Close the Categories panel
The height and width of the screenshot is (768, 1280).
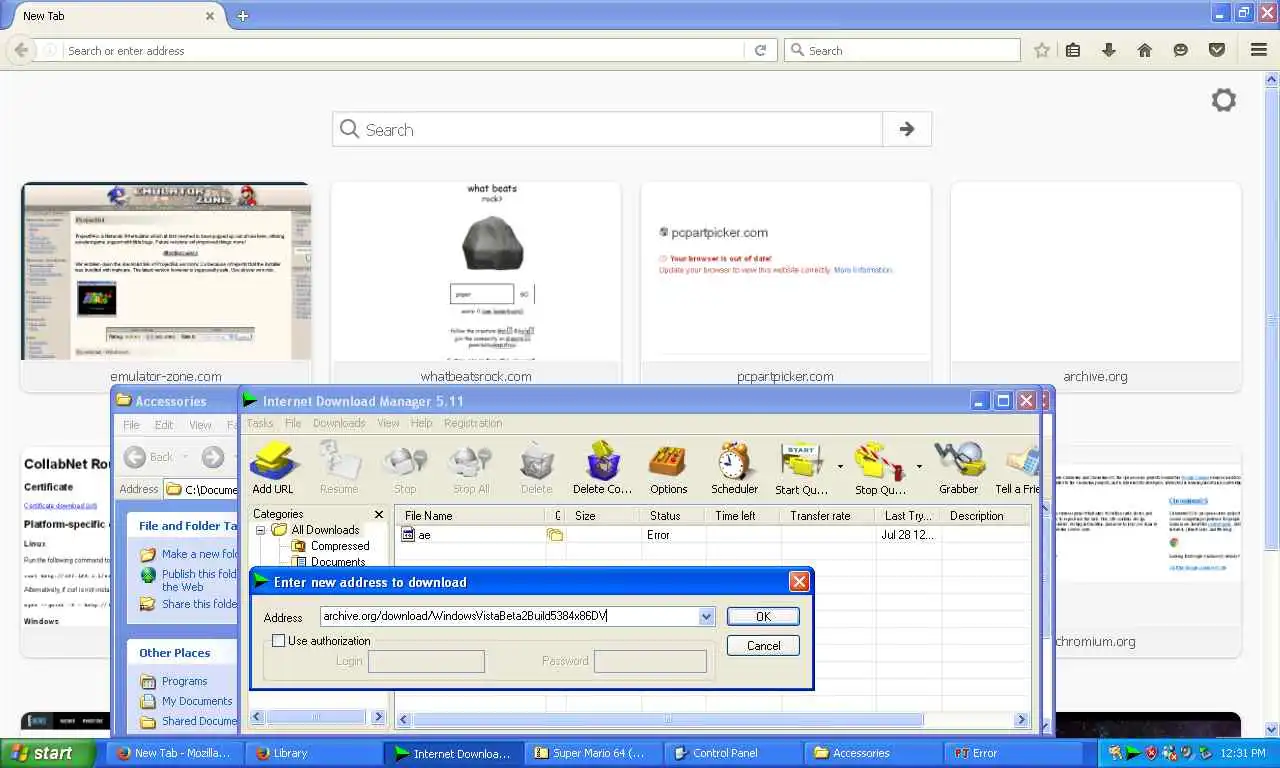[x=378, y=514]
